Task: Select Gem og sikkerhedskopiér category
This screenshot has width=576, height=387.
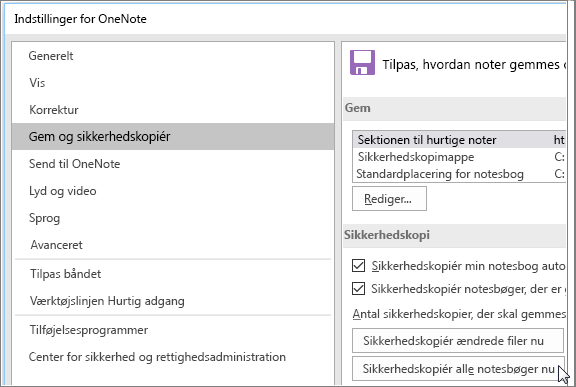Action: tap(173, 137)
